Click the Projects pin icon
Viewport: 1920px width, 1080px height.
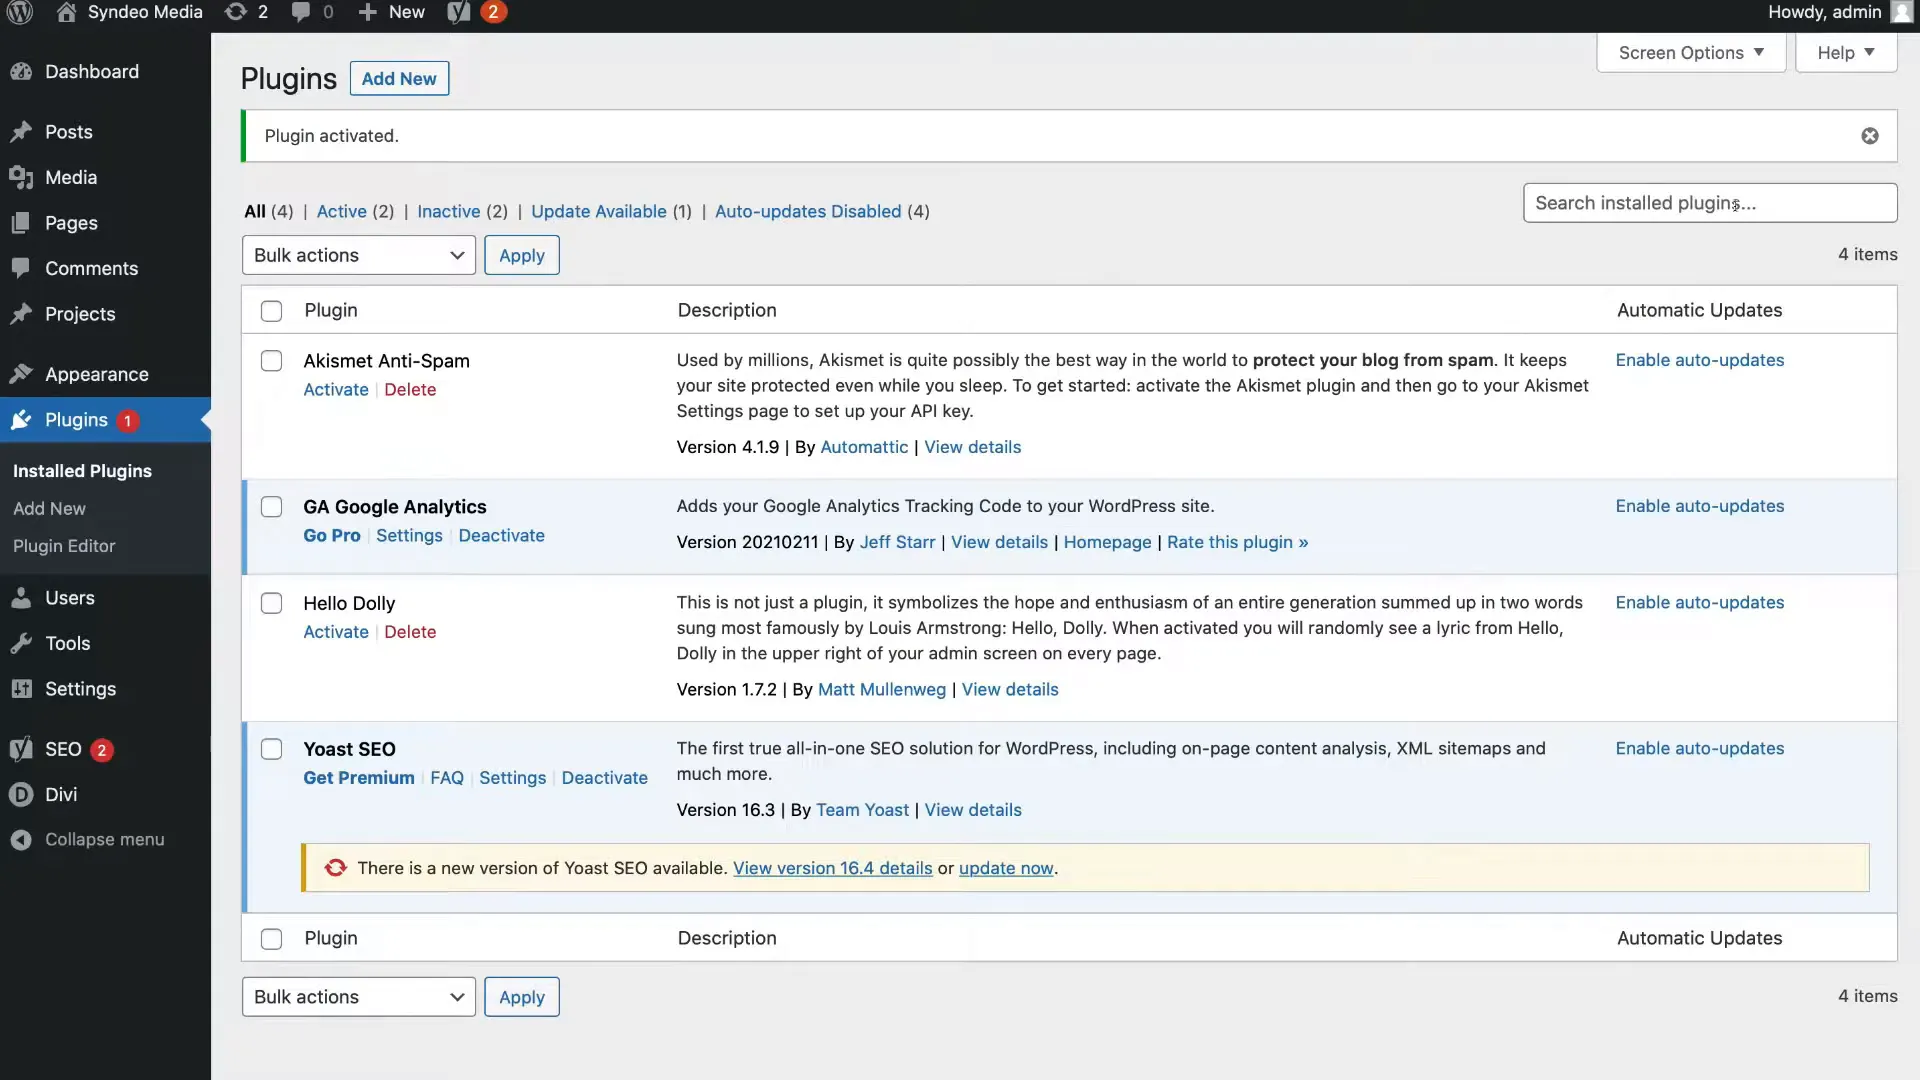pos(21,314)
